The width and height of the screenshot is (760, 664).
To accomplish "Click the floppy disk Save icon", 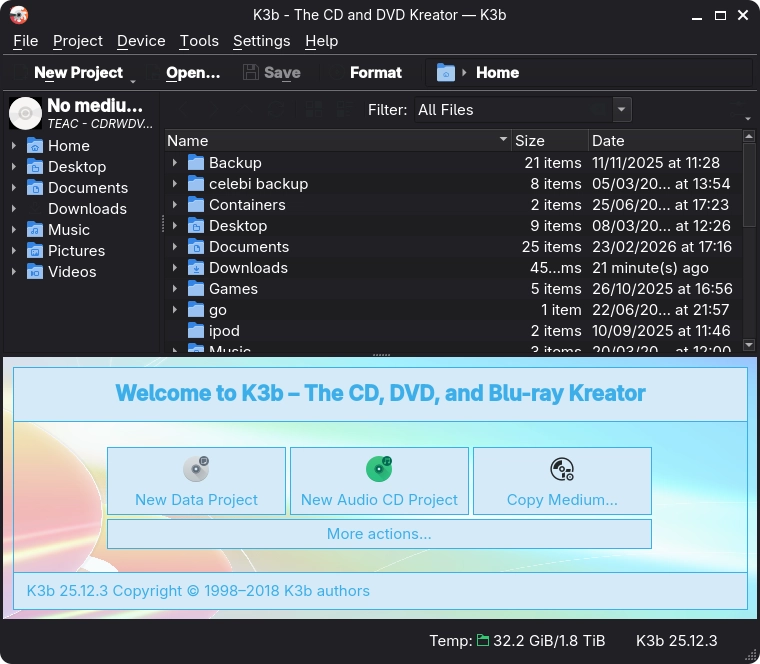I will [251, 73].
